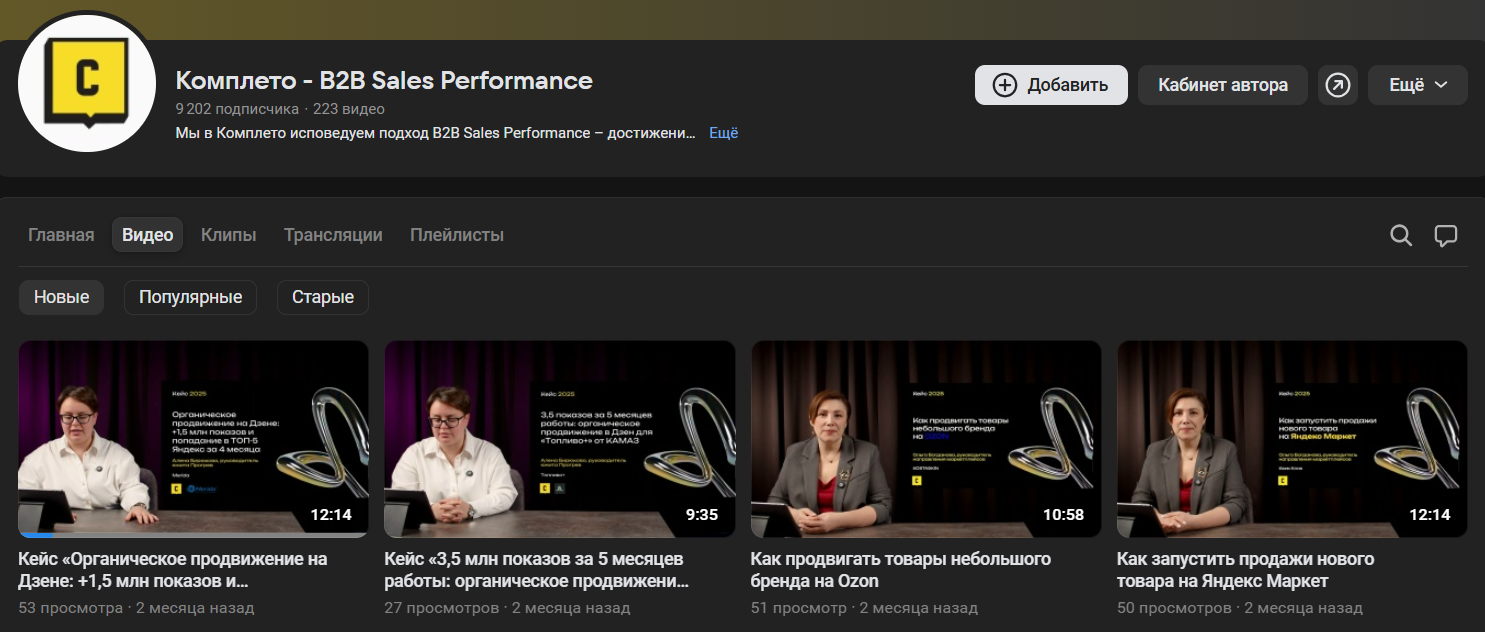Screen dimensions: 1485x632
Task: Open channel search with magnifier icon
Action: (x=1401, y=235)
